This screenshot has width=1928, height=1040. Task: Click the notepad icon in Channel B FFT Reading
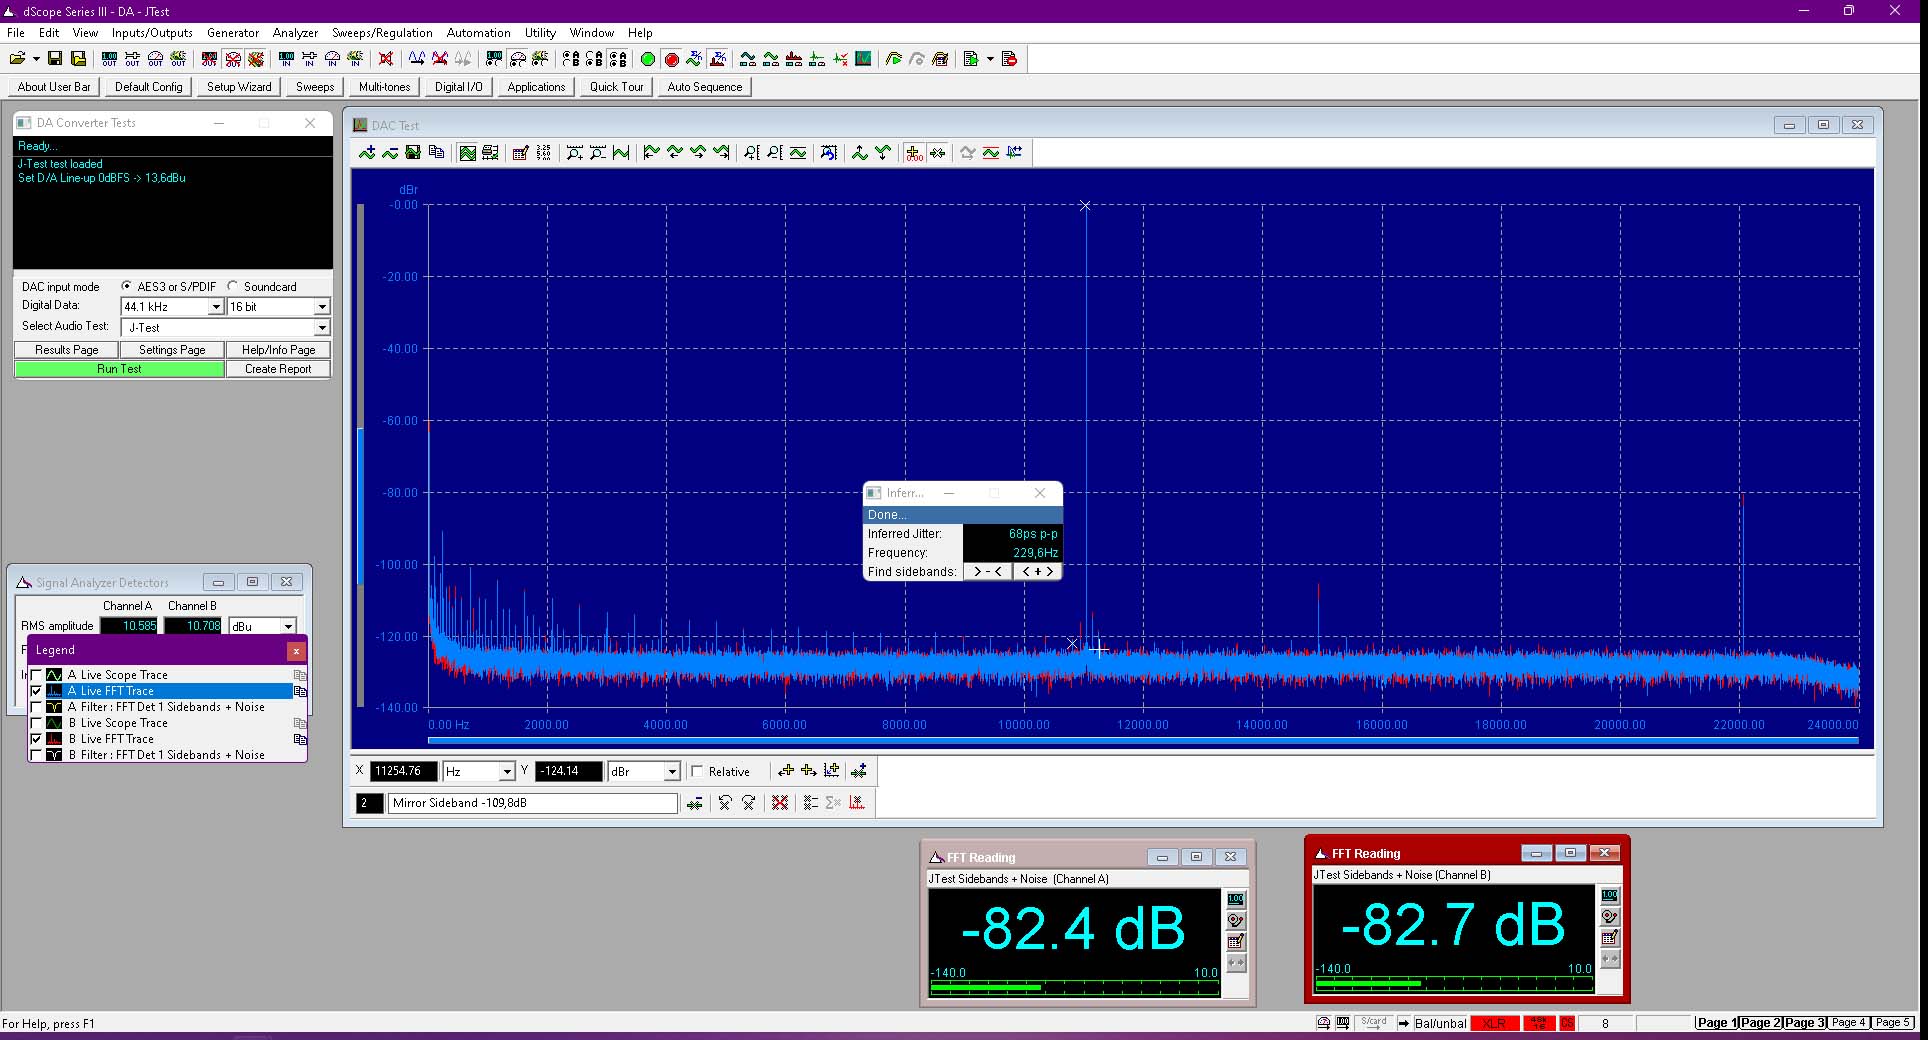click(1610, 937)
